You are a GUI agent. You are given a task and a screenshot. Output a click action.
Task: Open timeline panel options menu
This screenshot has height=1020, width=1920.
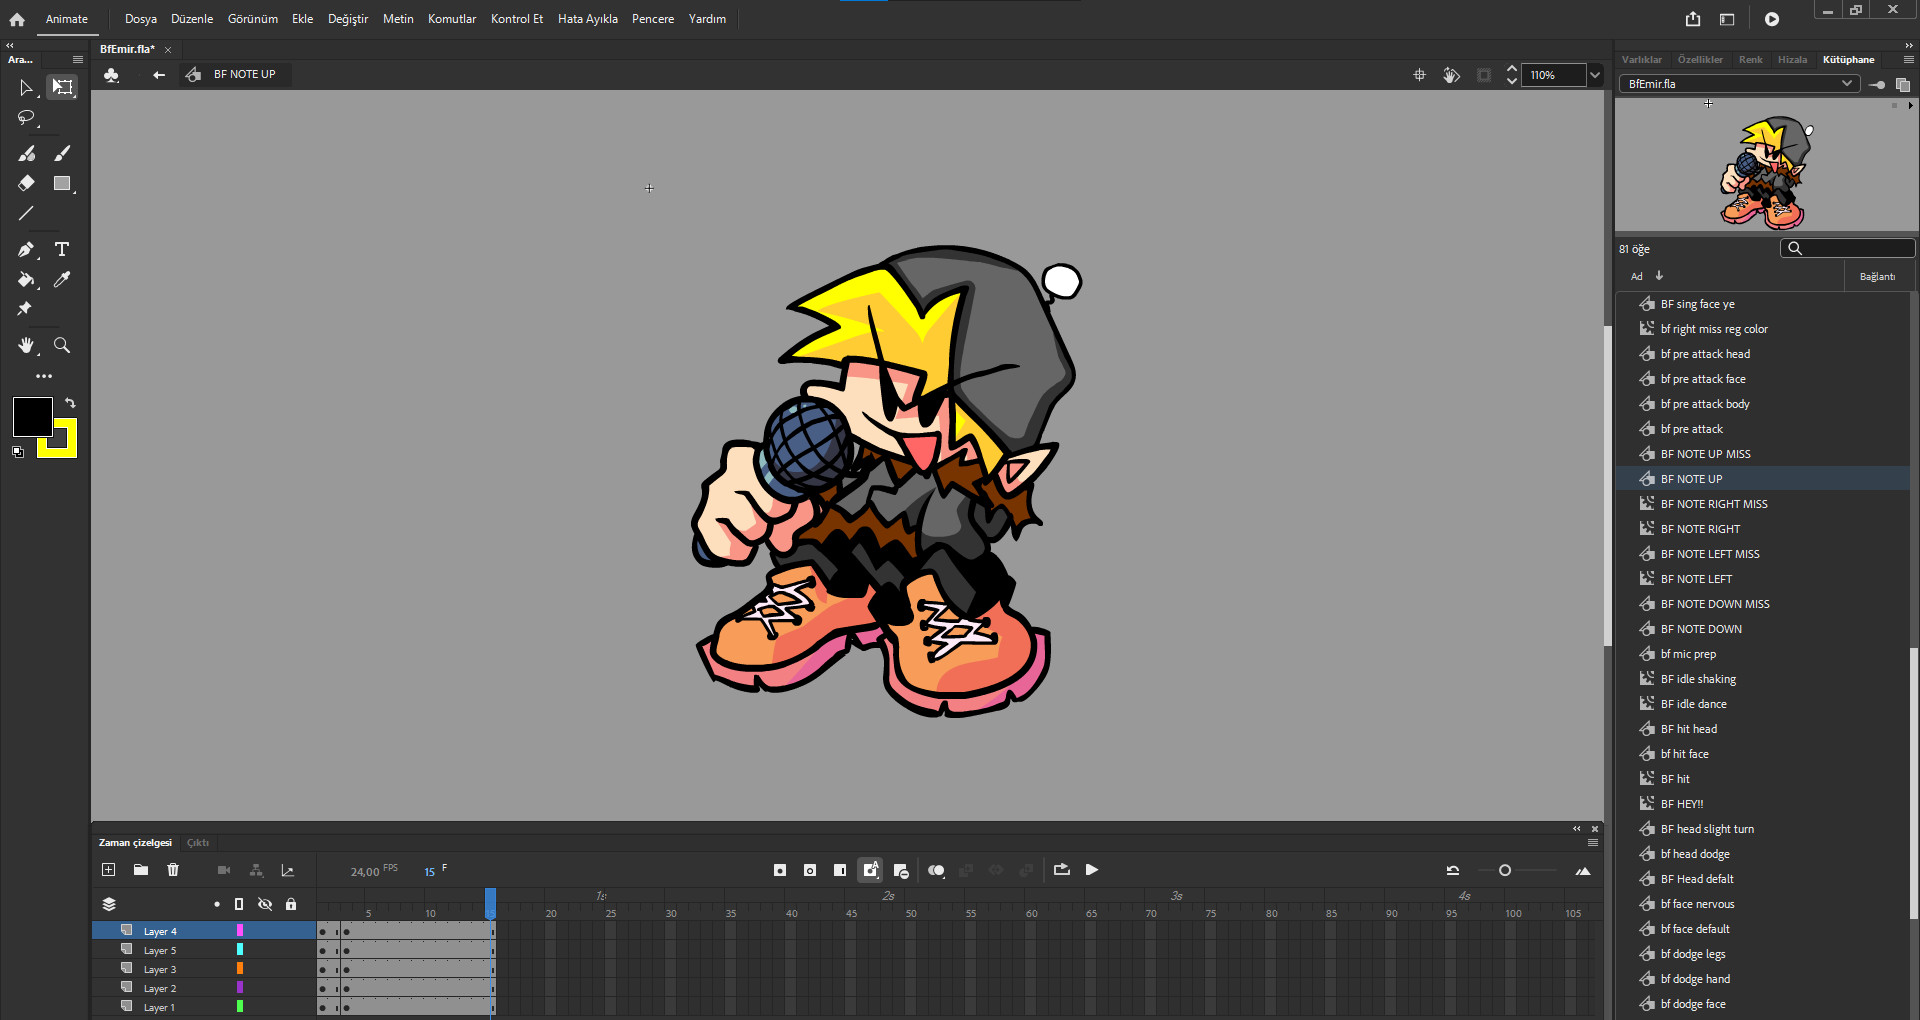pos(1593,843)
